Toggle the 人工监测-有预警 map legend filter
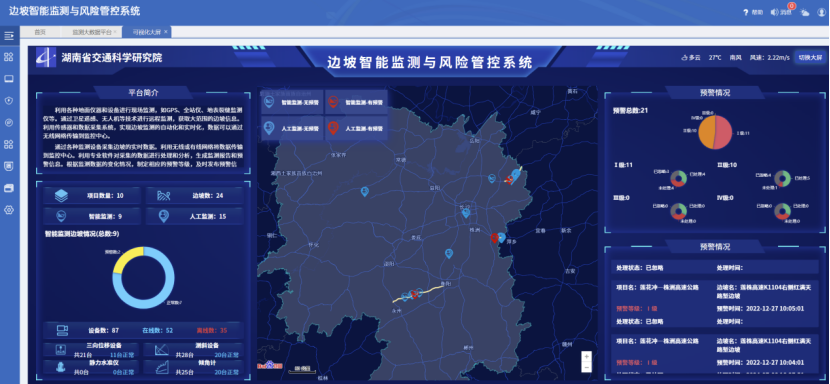The width and height of the screenshot is (830, 384). (356, 128)
